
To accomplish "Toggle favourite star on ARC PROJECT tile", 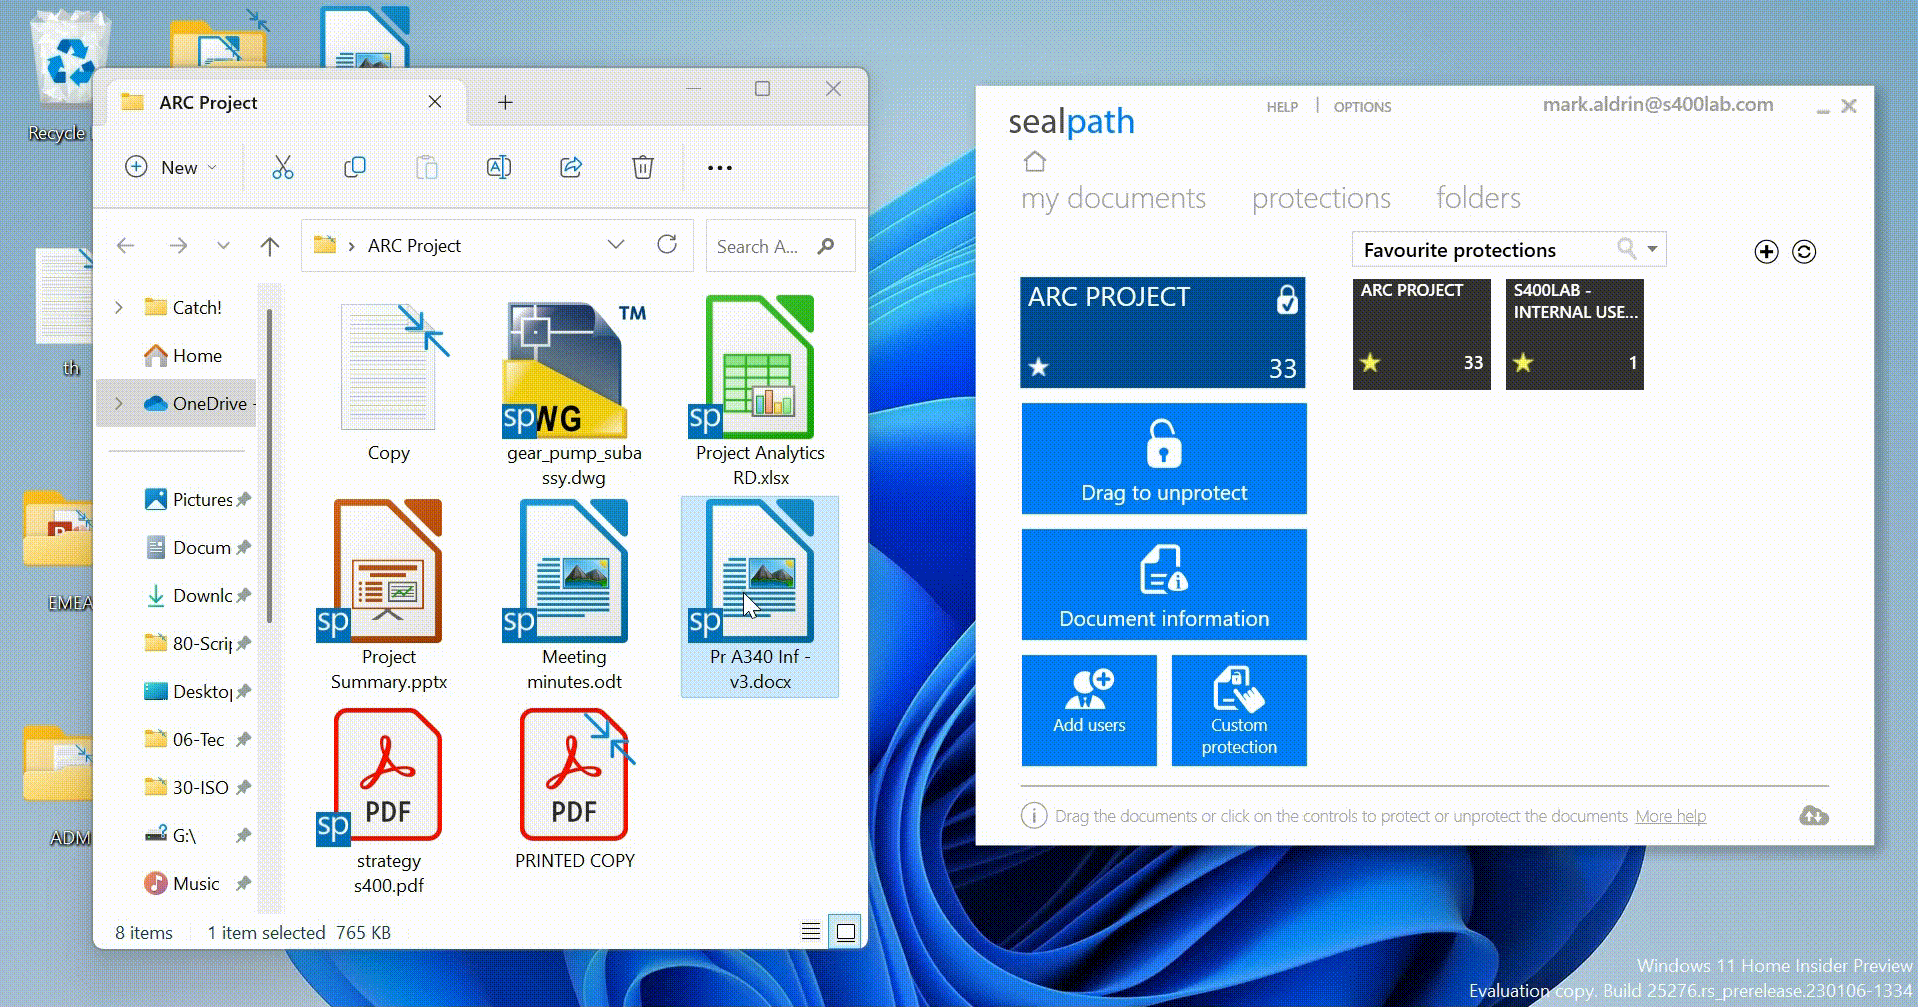I will click(1040, 368).
